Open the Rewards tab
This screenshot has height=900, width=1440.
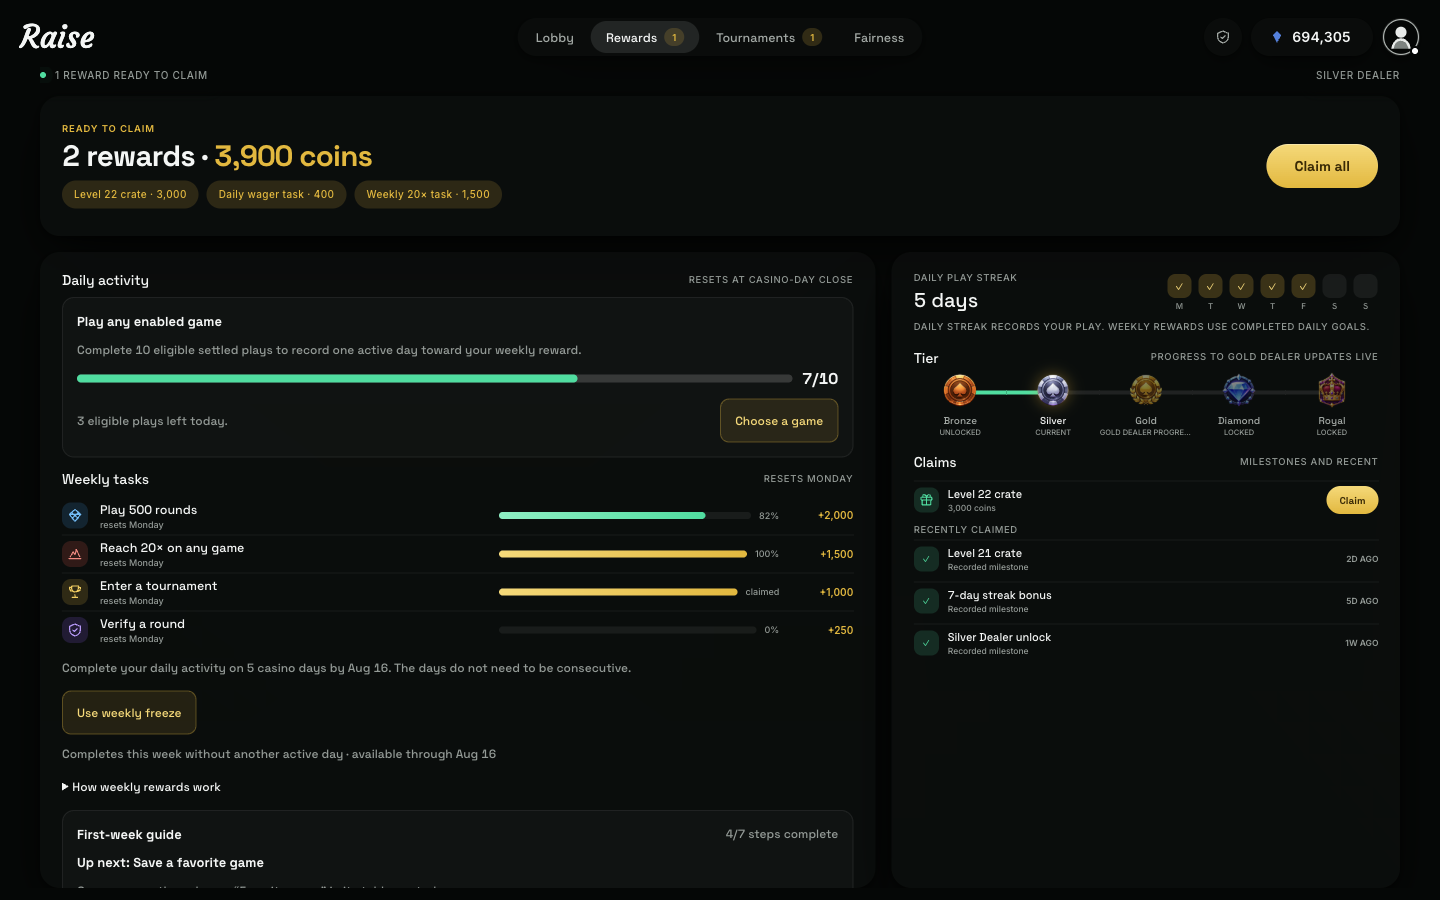click(644, 38)
